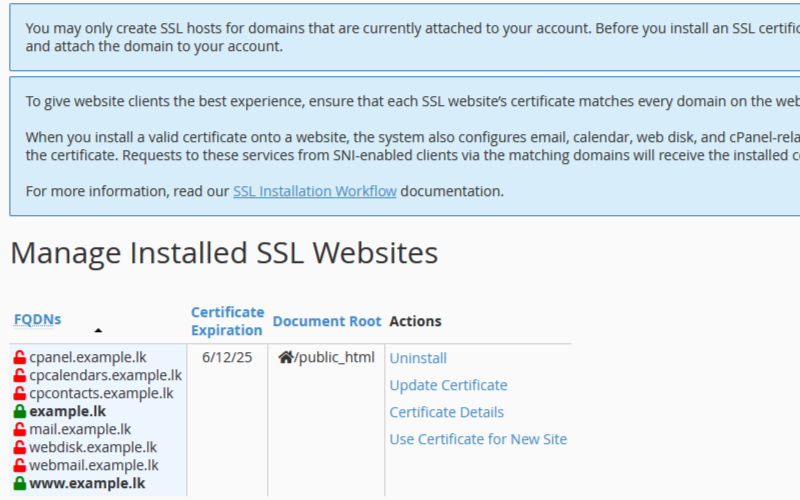Click the /public_html document root path
Screen dimensions: 800x500
[x=334, y=357]
